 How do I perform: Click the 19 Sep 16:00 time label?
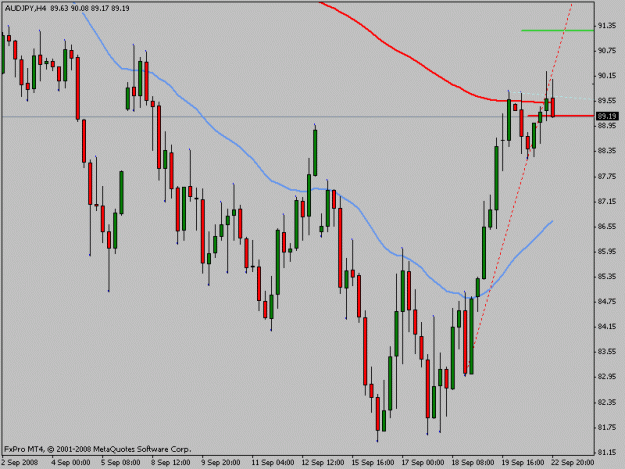(x=523, y=463)
